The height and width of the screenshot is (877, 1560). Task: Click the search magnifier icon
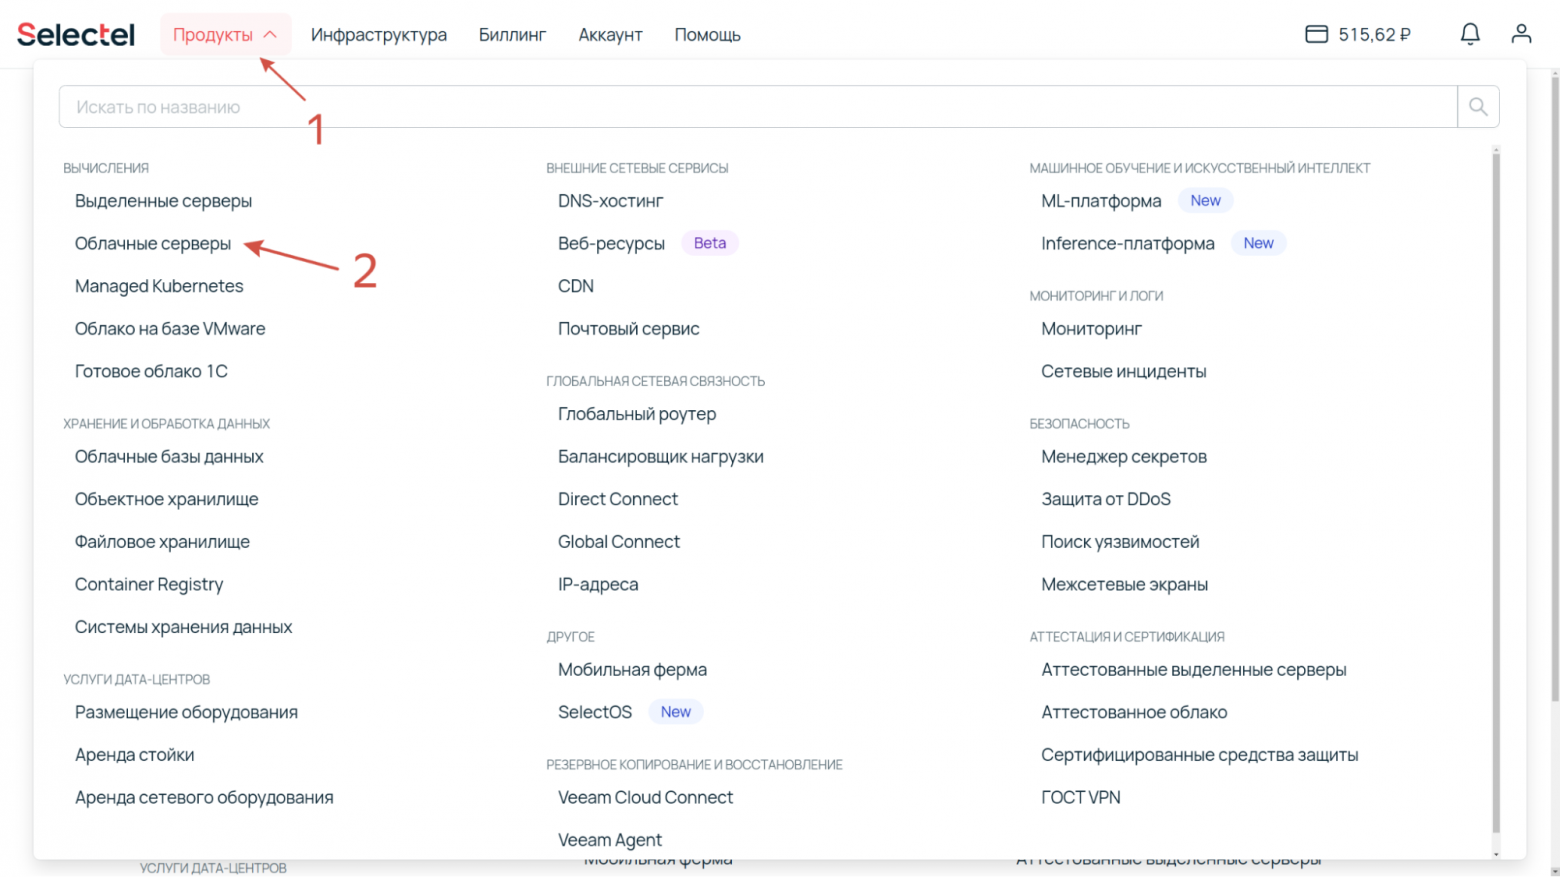click(1477, 107)
